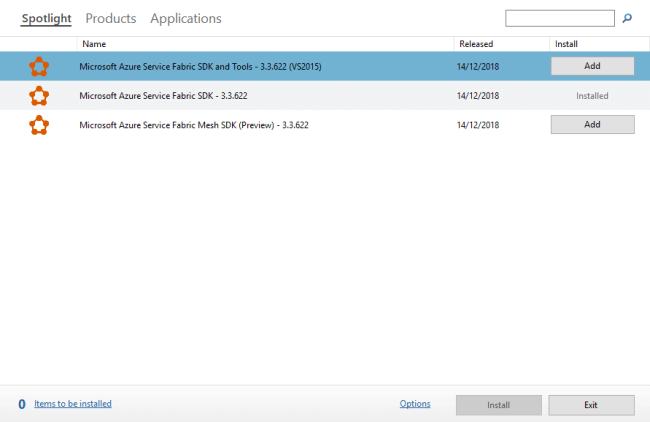Switch to the Spotlight tab

click(46, 19)
